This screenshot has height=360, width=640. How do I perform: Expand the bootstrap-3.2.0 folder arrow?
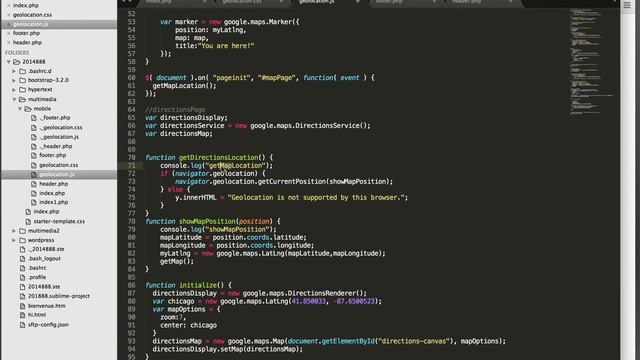14,80
